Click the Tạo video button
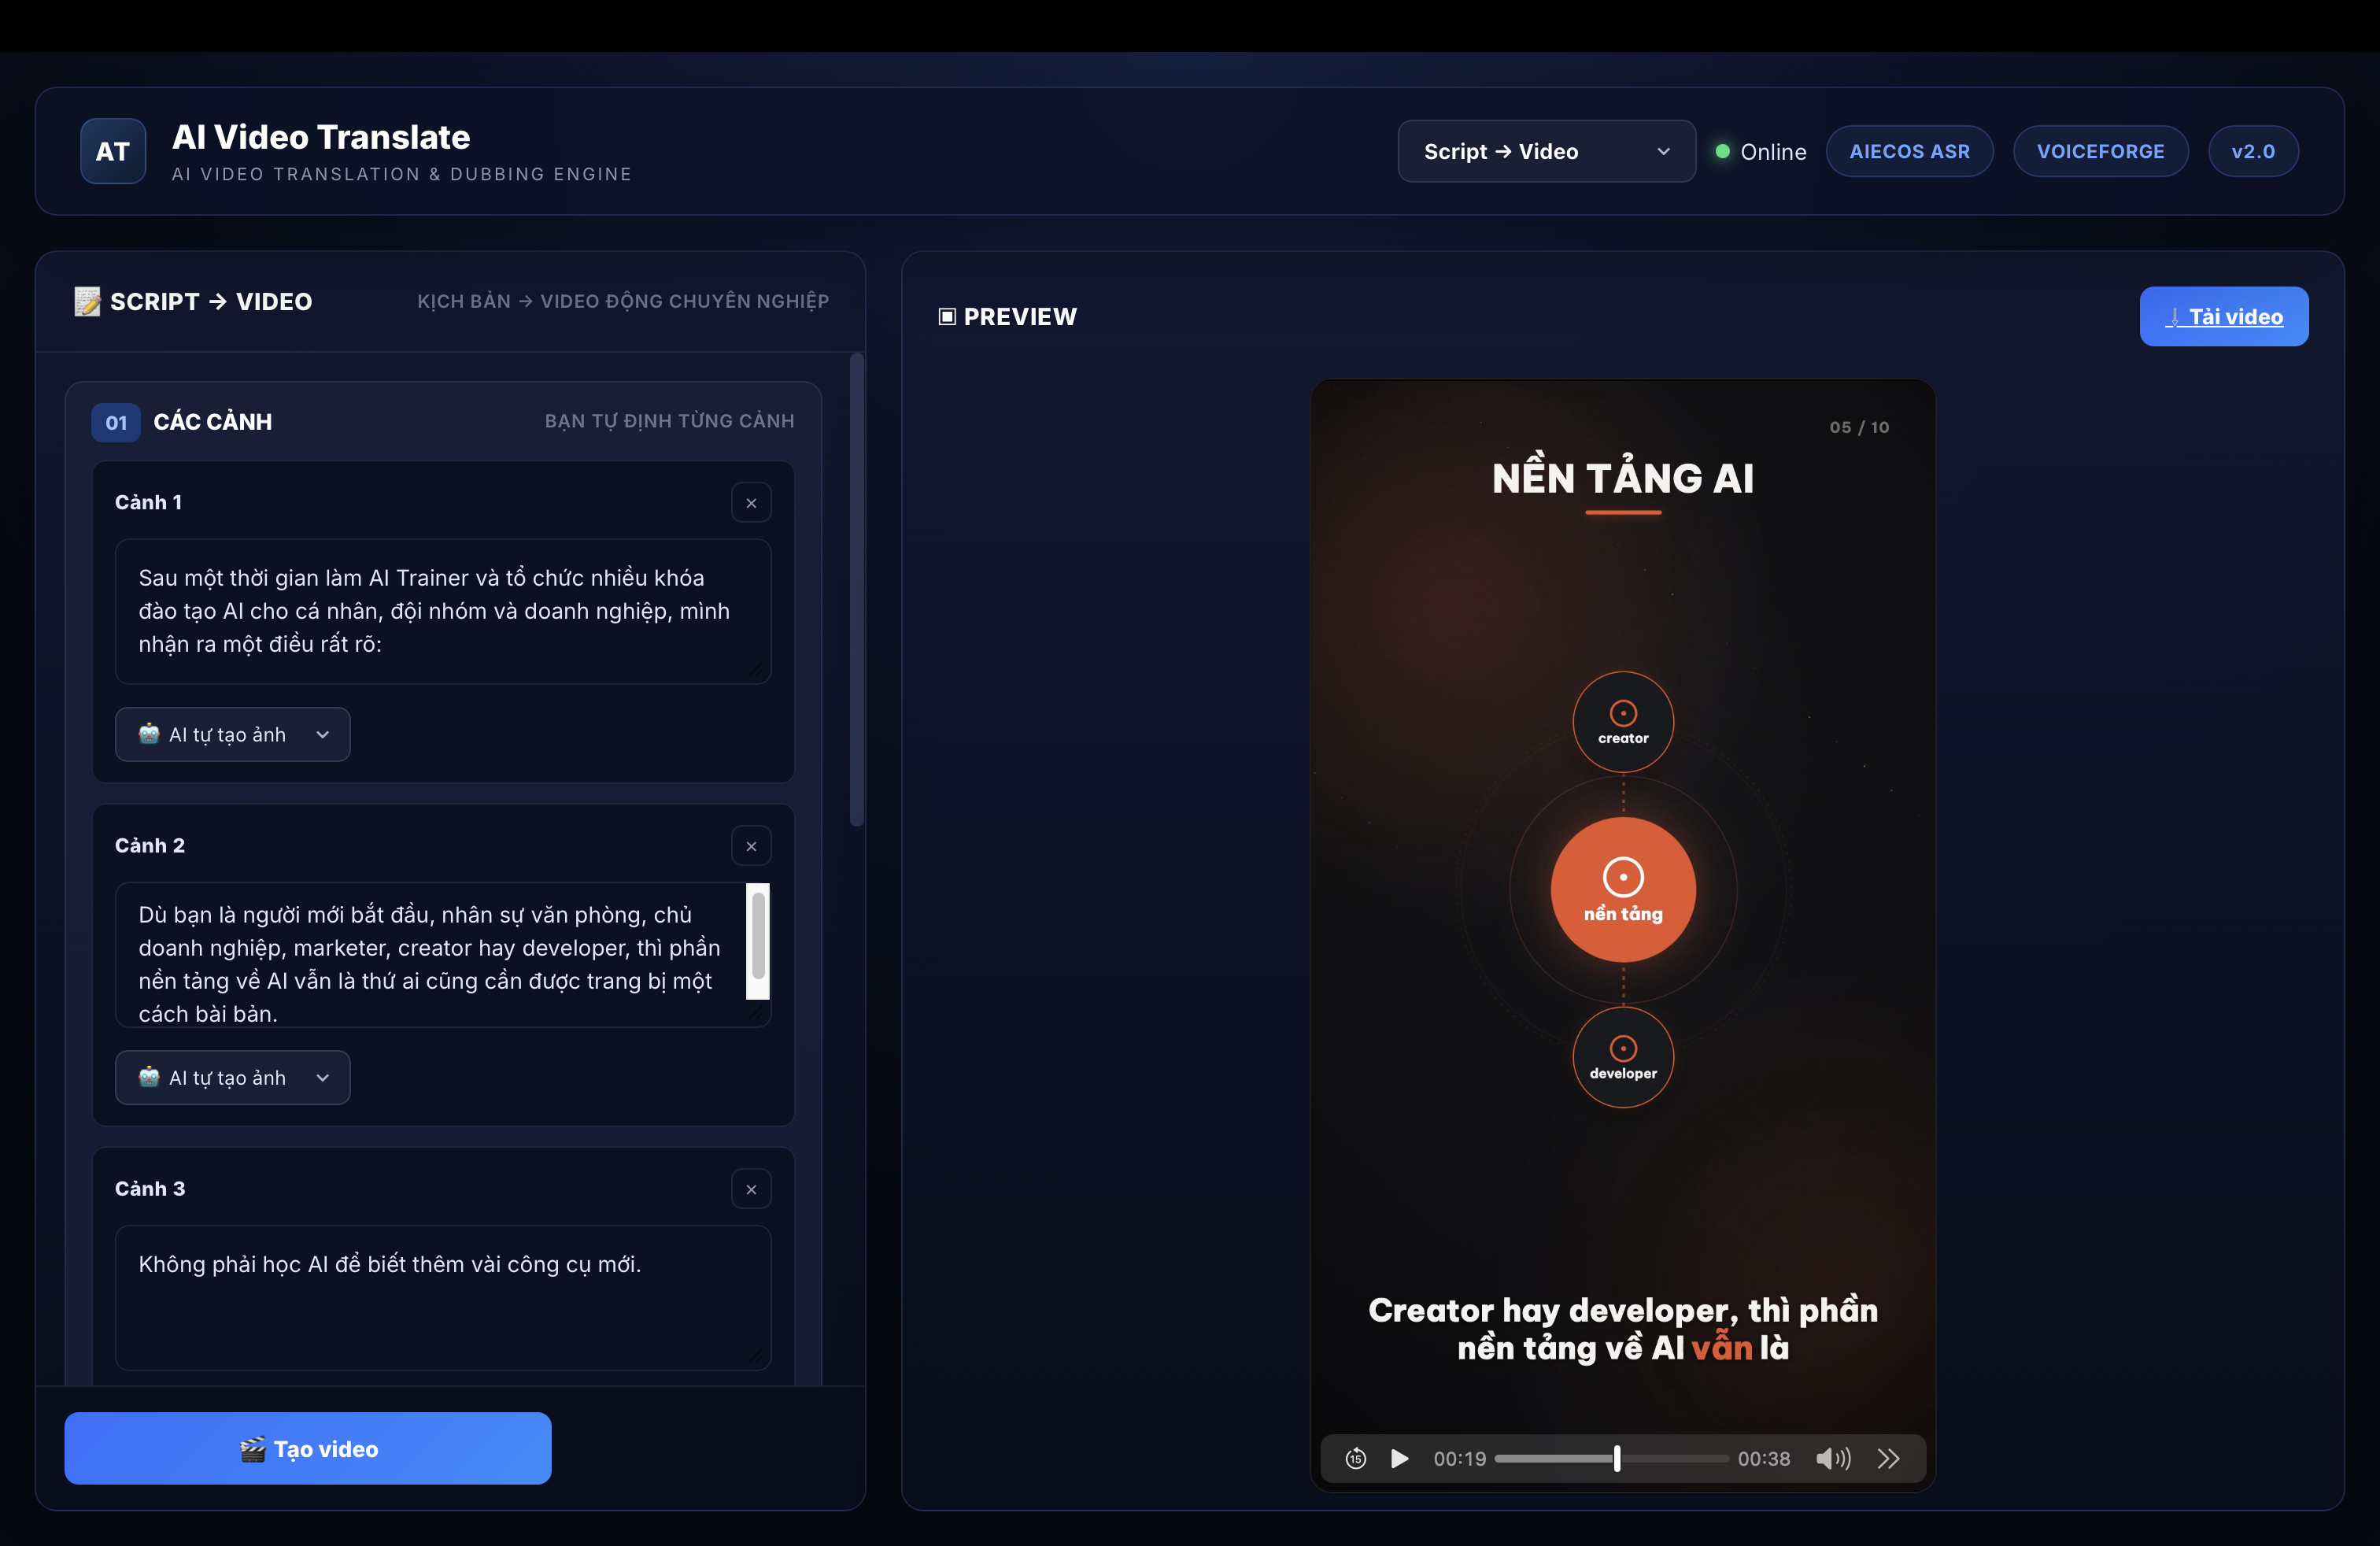The height and width of the screenshot is (1546, 2380). point(308,1448)
